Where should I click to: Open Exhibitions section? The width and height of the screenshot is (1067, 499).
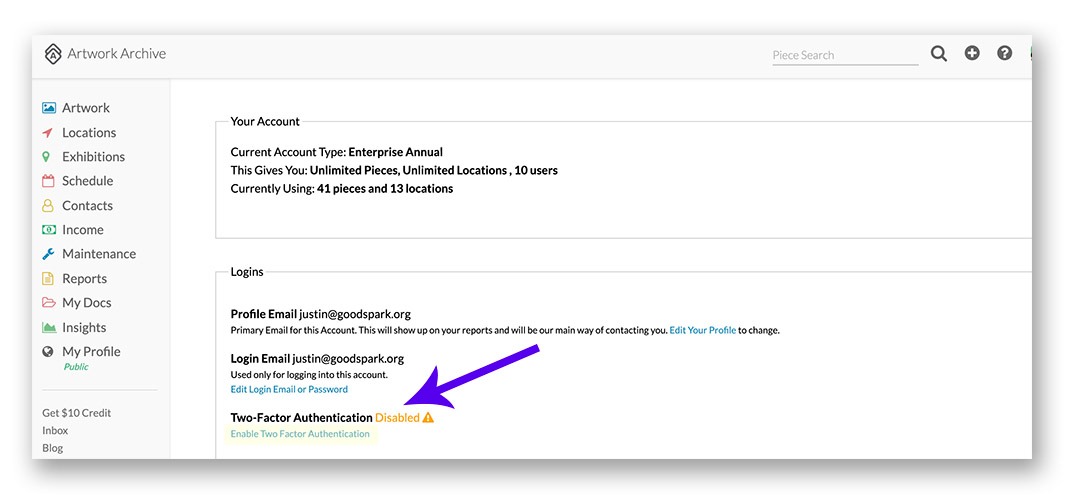click(93, 157)
